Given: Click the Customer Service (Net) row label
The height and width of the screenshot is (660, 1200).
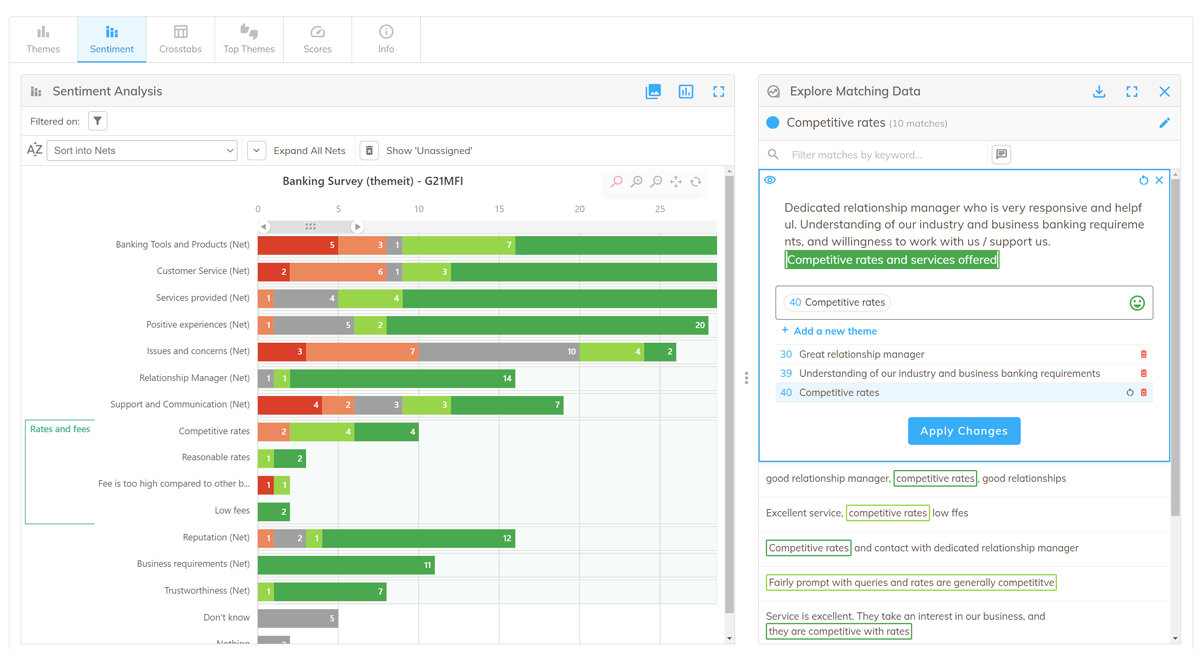Looking at the screenshot, I should (203, 271).
